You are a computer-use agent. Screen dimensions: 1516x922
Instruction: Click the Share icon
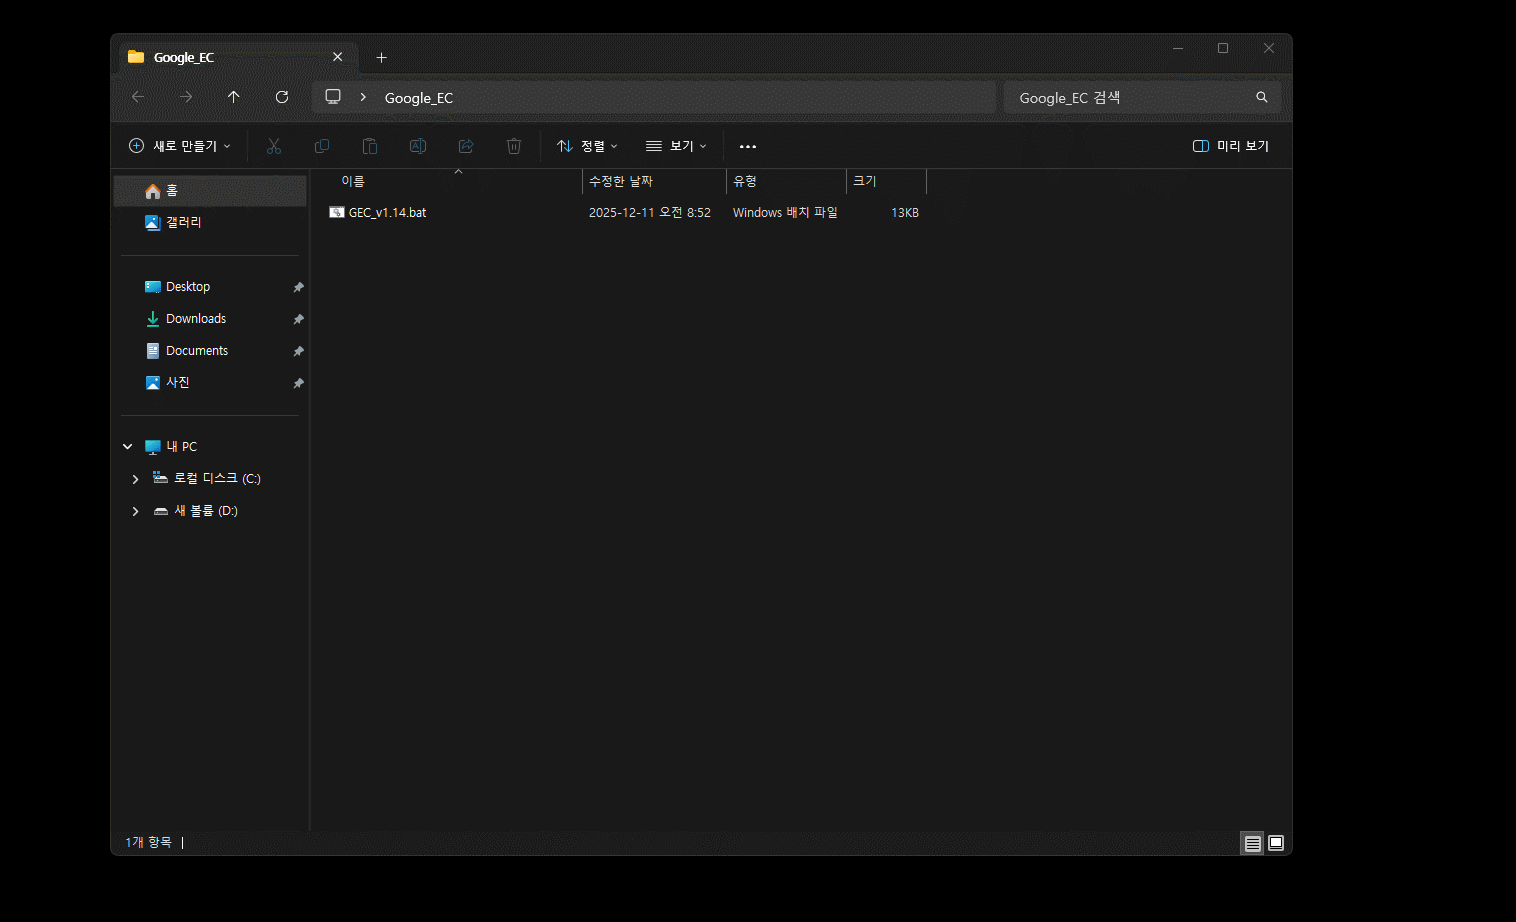click(465, 146)
